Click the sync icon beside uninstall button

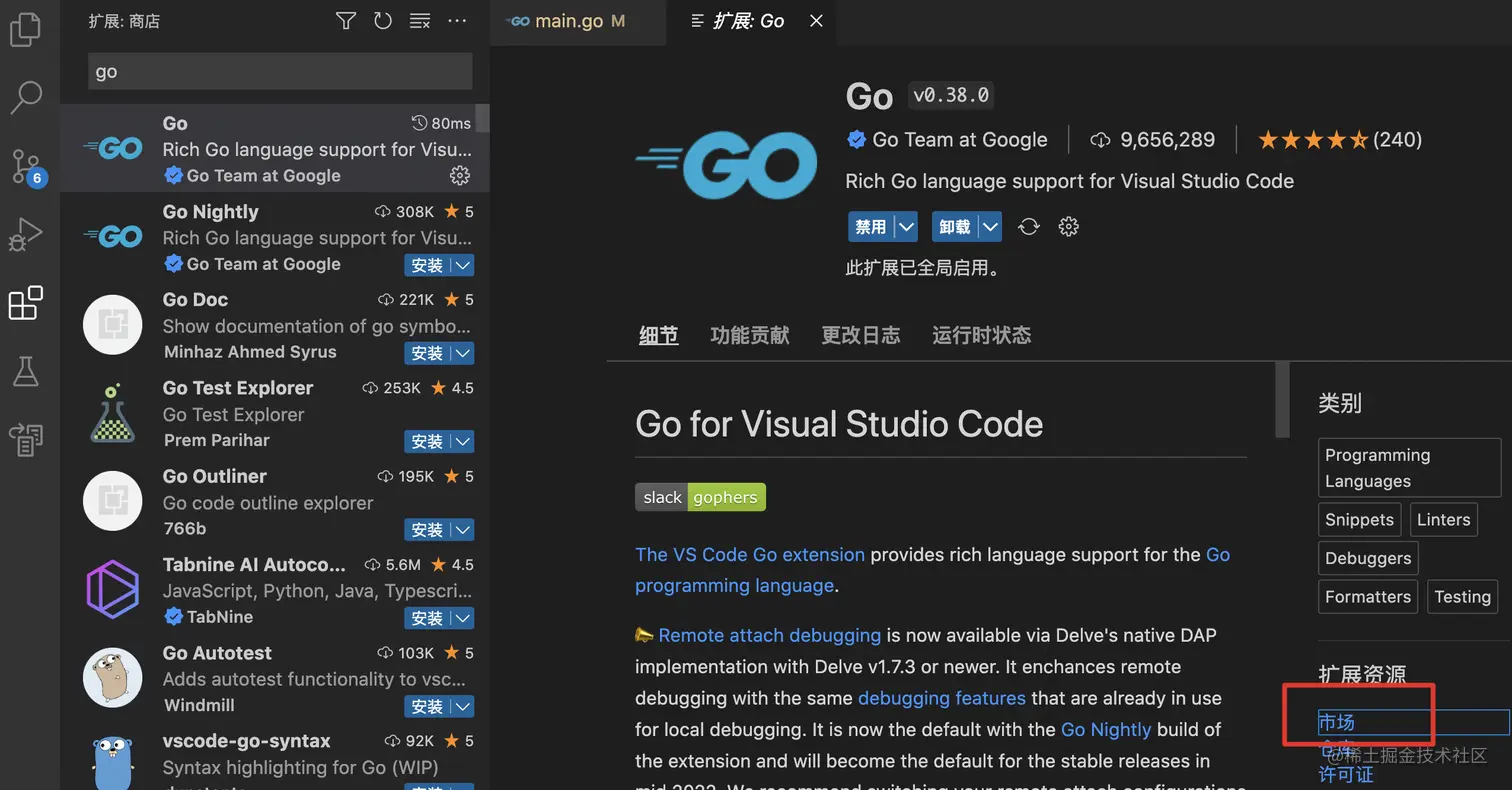[1029, 227]
